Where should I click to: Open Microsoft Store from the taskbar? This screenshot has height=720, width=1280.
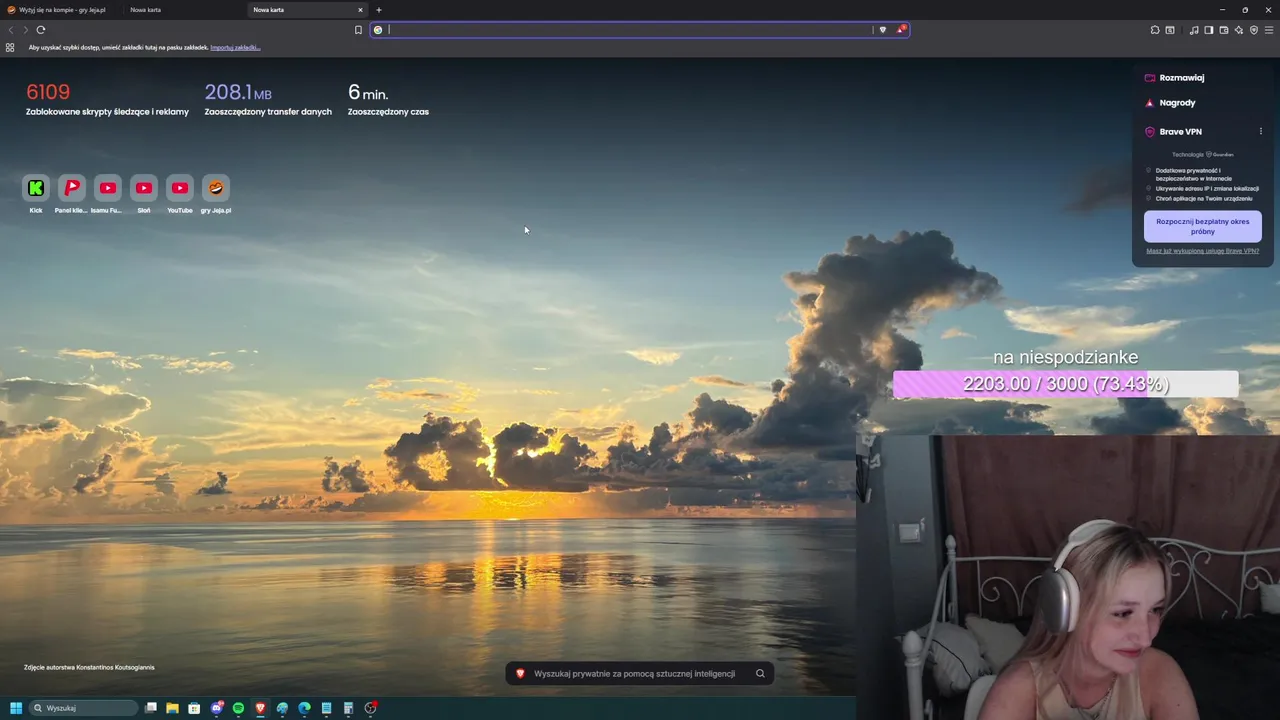(x=194, y=708)
